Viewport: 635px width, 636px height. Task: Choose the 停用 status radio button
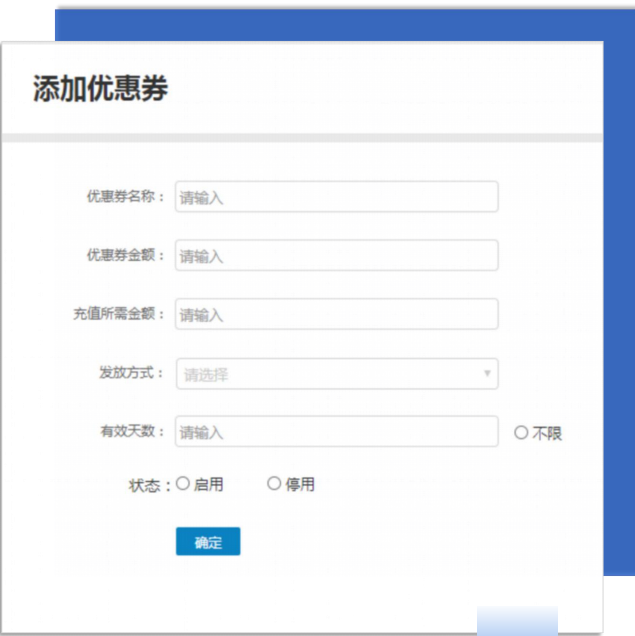tap(274, 483)
